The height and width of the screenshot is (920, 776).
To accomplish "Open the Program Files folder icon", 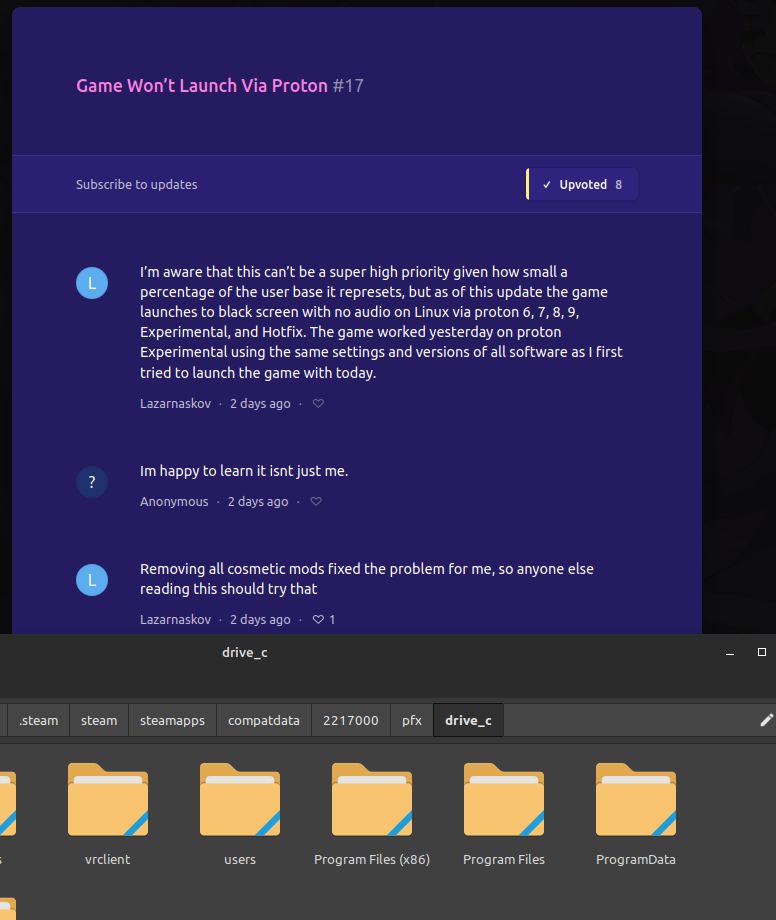I will [504, 800].
